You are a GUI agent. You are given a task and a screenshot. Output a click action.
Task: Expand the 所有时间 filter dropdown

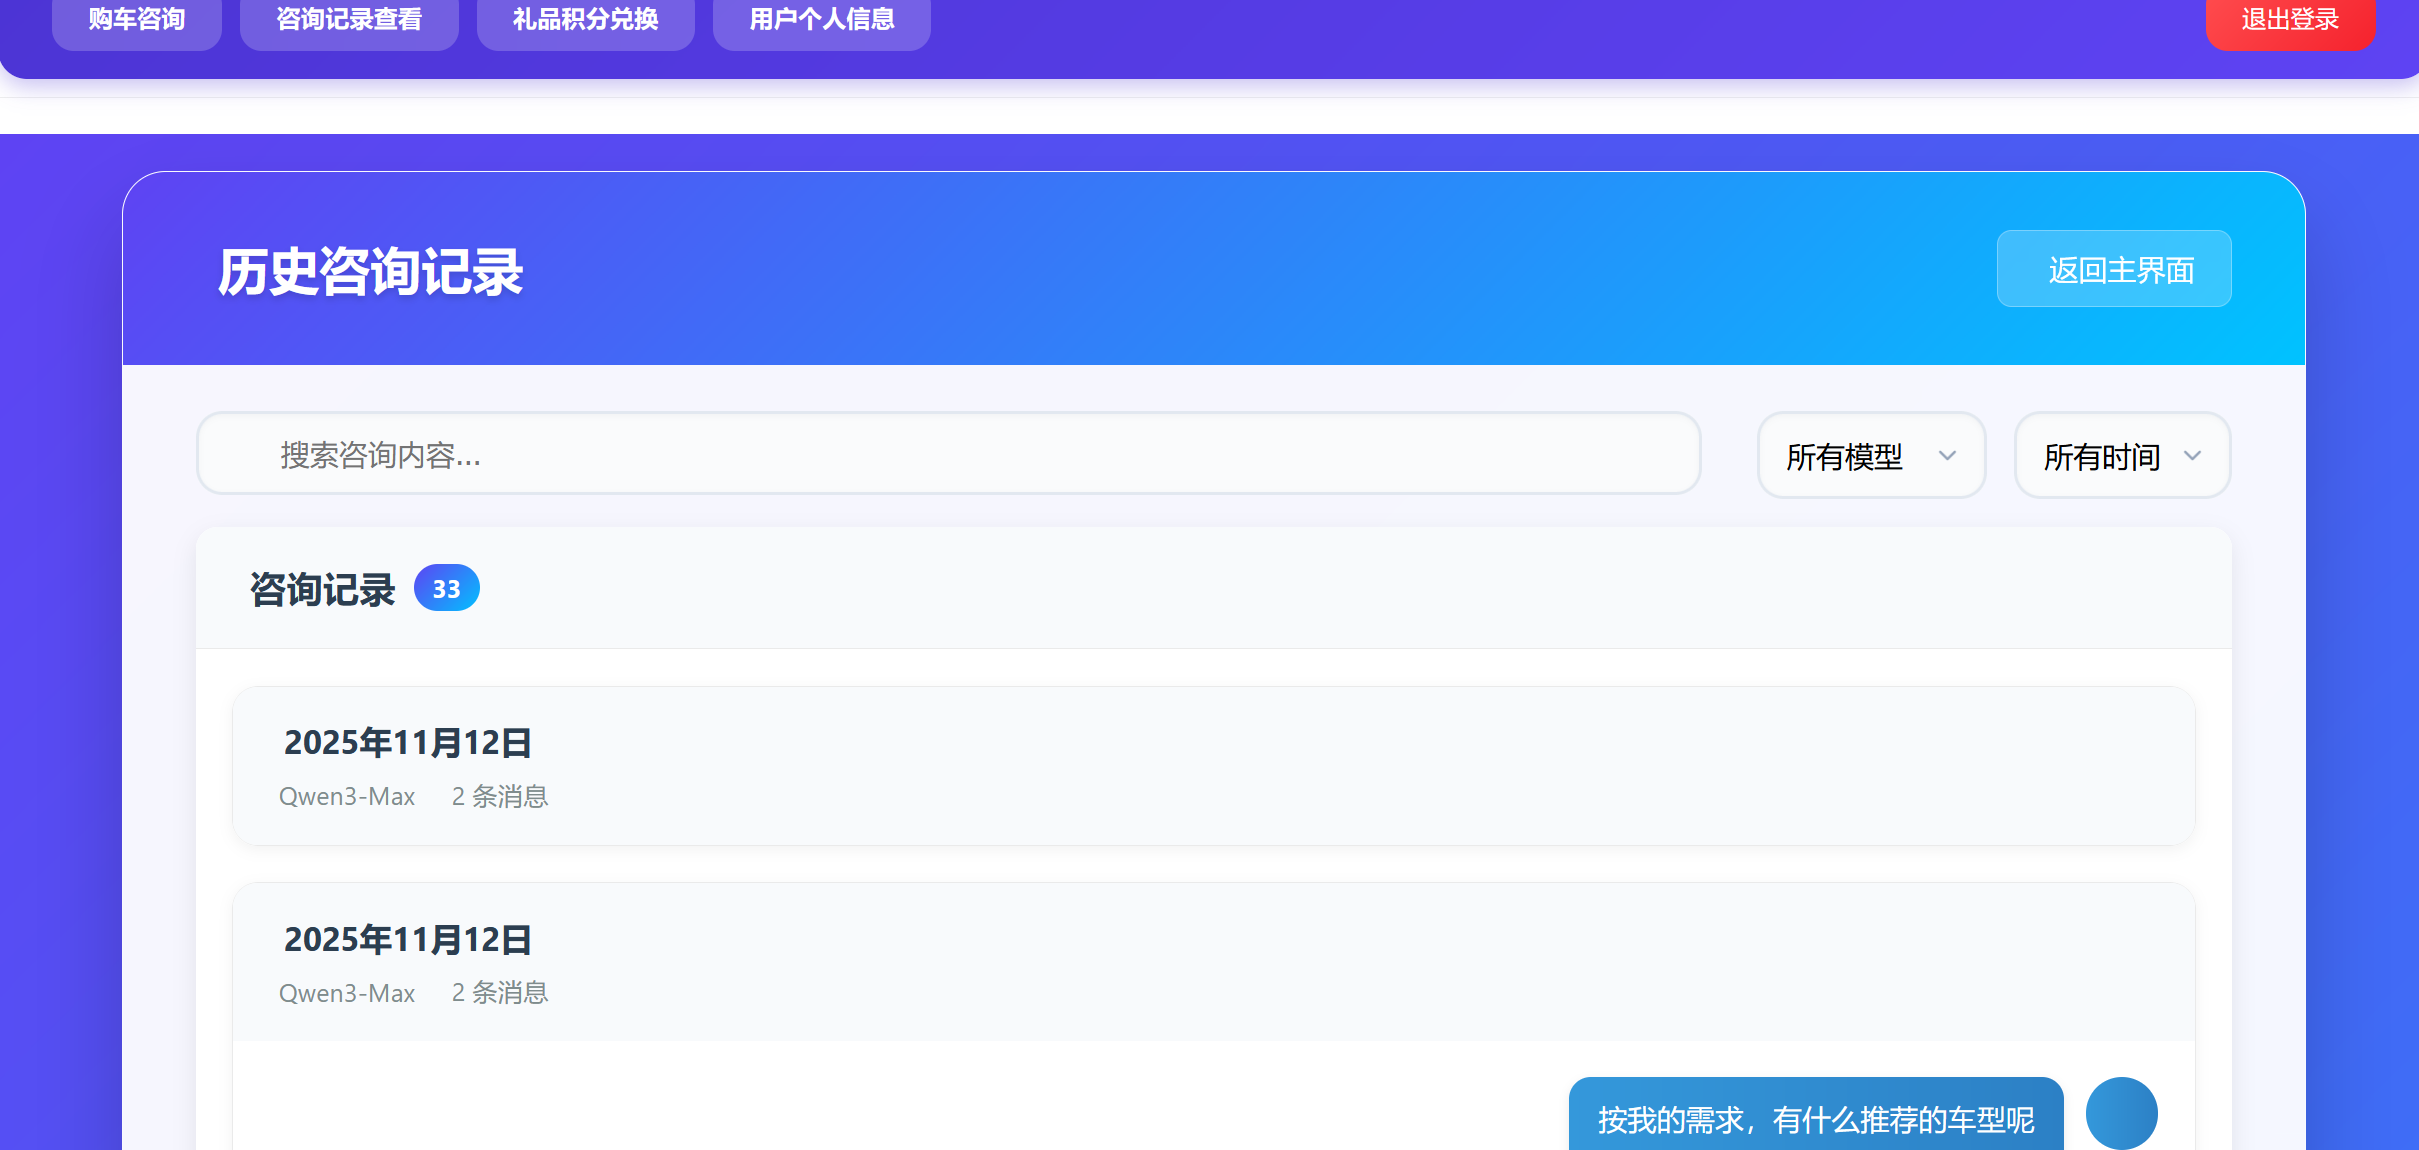(x=2122, y=456)
